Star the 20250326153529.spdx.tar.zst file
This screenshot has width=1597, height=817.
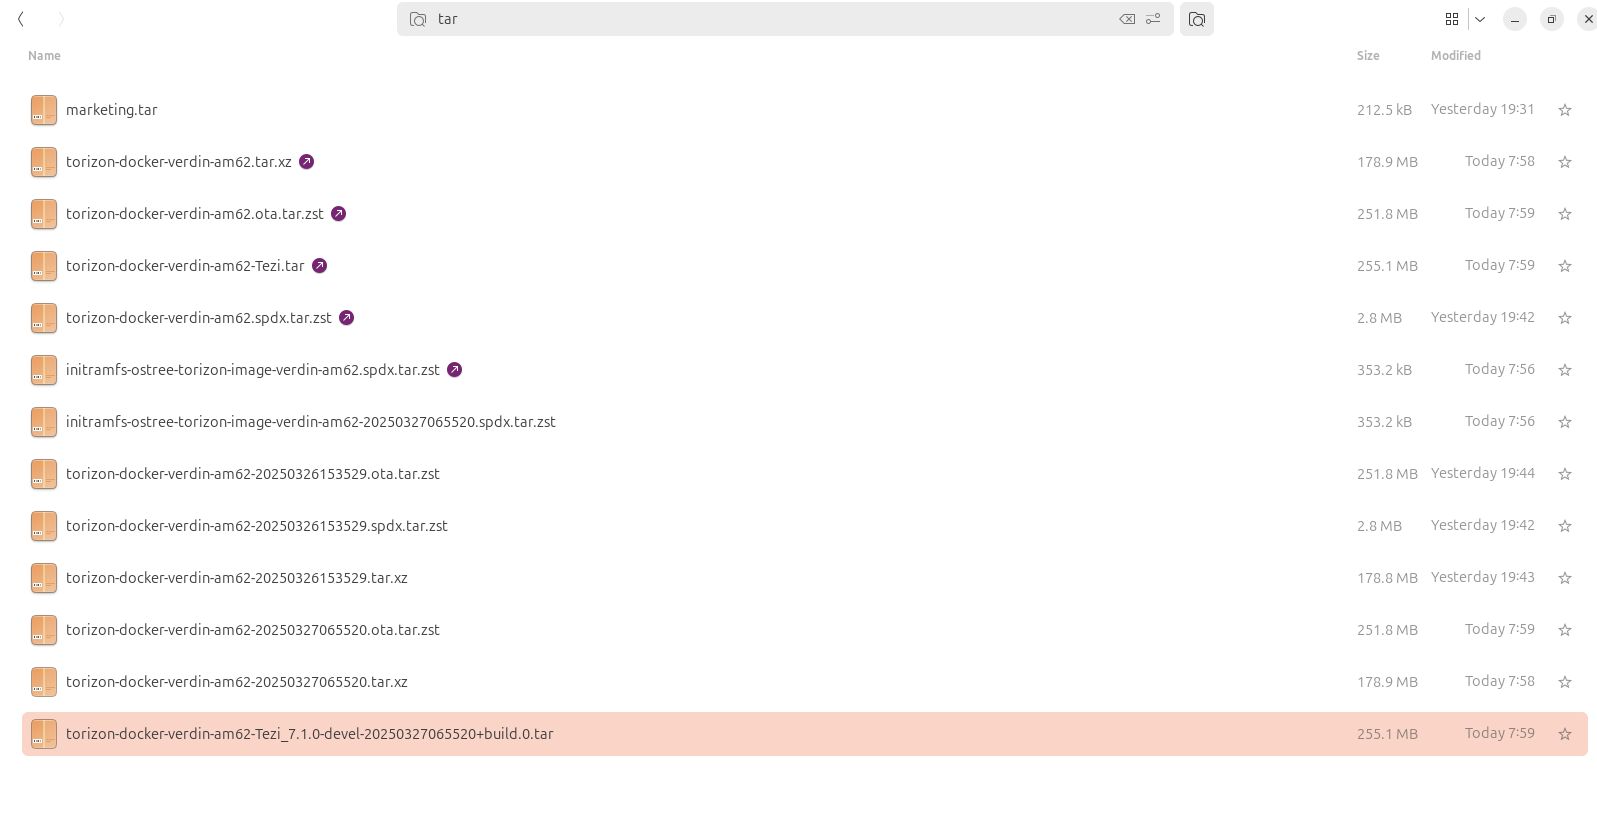click(1565, 526)
